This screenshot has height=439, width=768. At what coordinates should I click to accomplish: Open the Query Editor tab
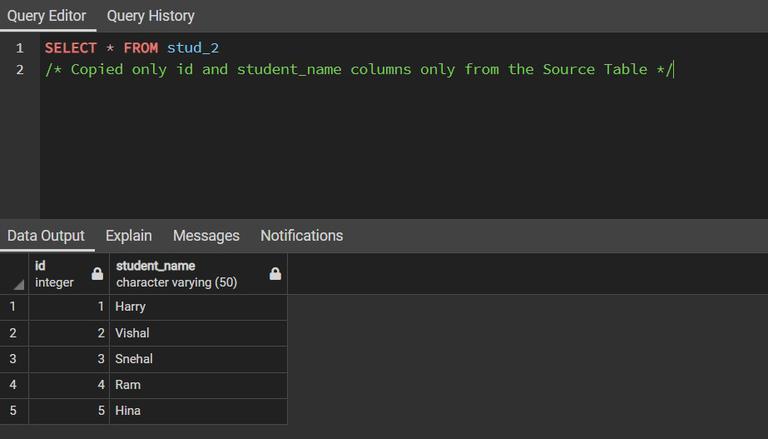point(46,16)
